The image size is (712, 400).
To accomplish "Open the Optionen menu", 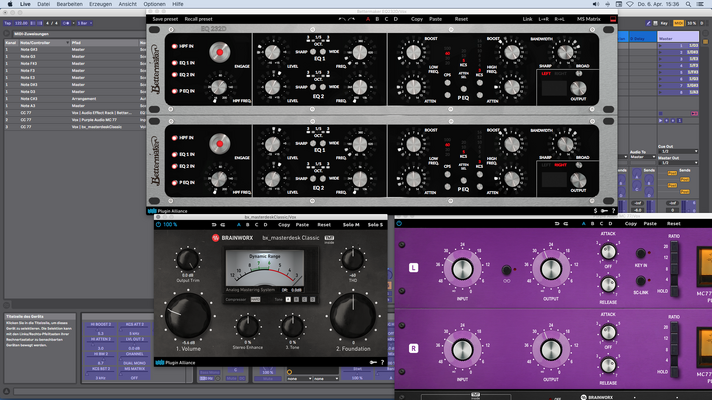I will click(x=154, y=4).
